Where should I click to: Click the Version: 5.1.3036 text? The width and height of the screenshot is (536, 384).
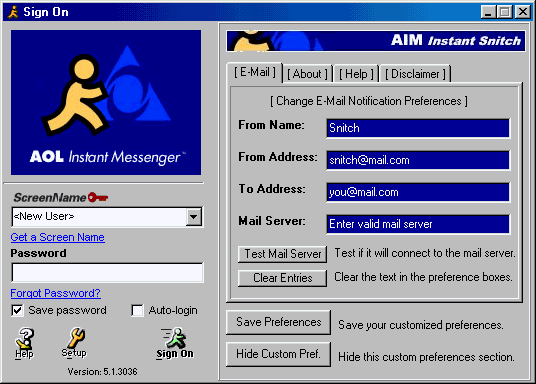click(102, 372)
